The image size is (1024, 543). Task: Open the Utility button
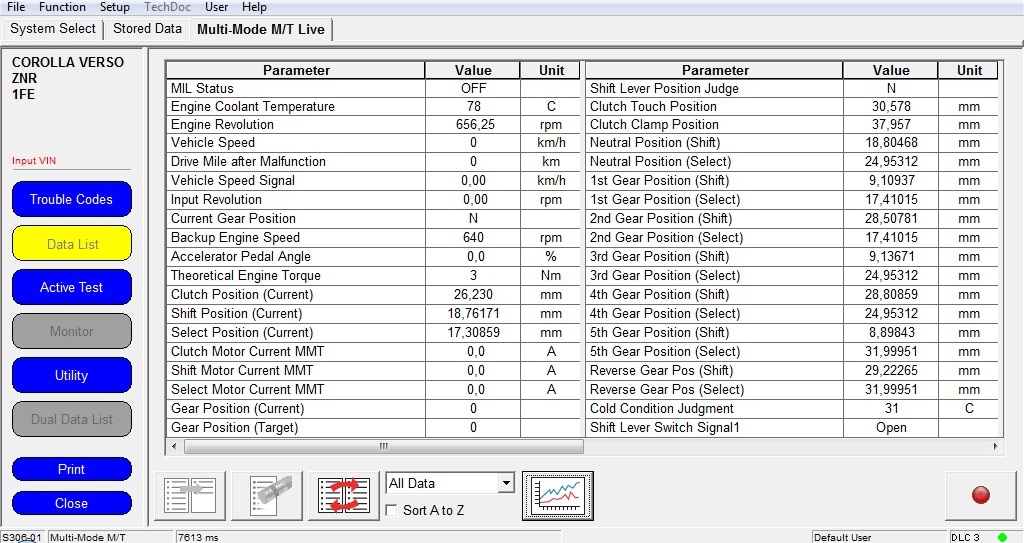tap(71, 375)
